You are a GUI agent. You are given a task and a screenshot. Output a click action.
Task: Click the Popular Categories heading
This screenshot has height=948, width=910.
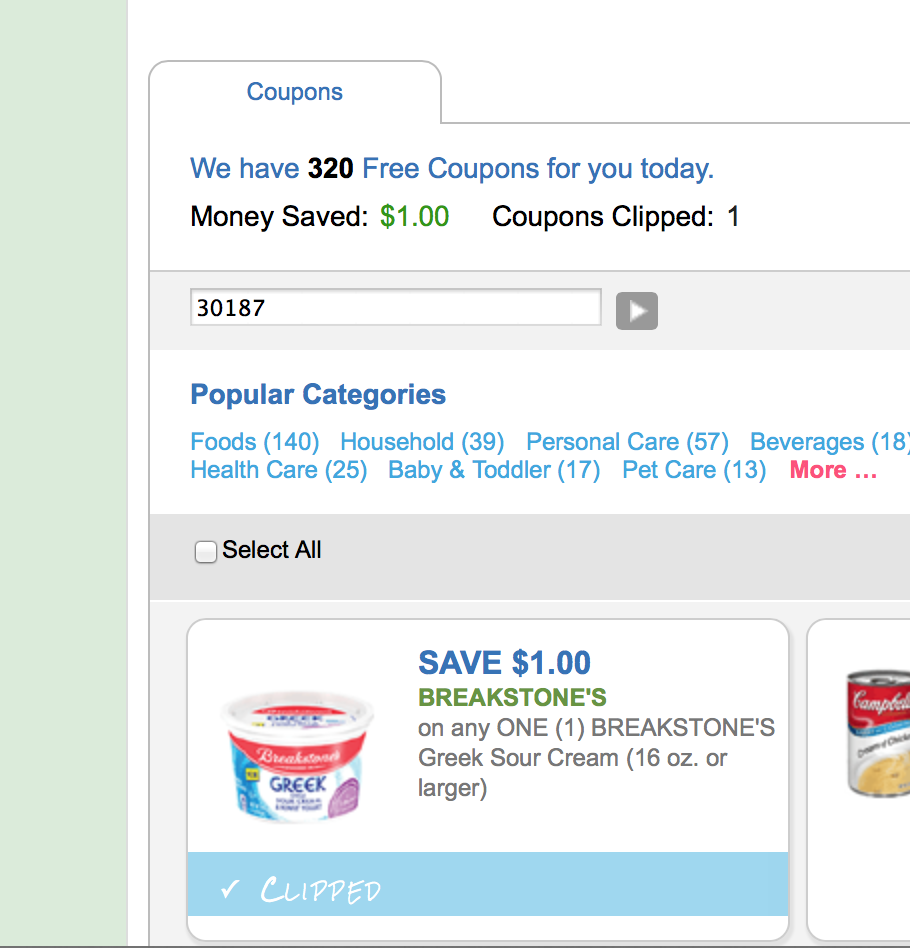318,394
